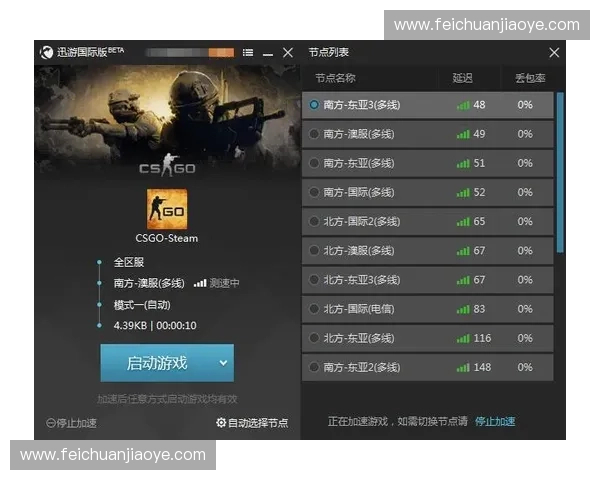Click 南方-澳服(多线) current node text
This screenshot has width=600, height=480.
click(x=149, y=283)
